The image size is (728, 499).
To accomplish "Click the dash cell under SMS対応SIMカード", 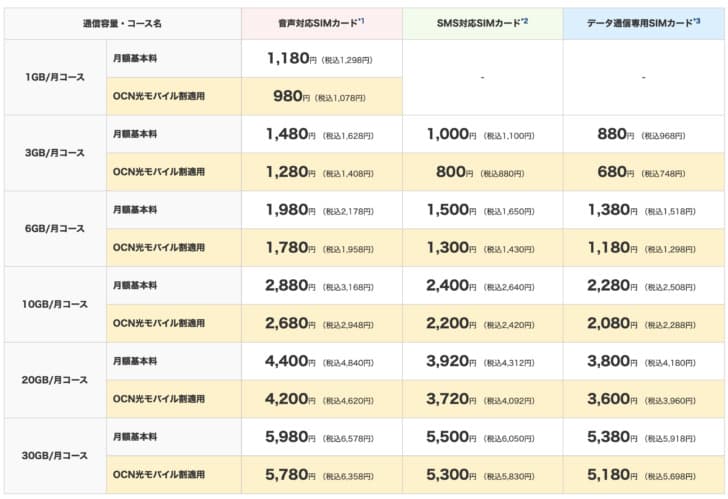I will [482, 77].
